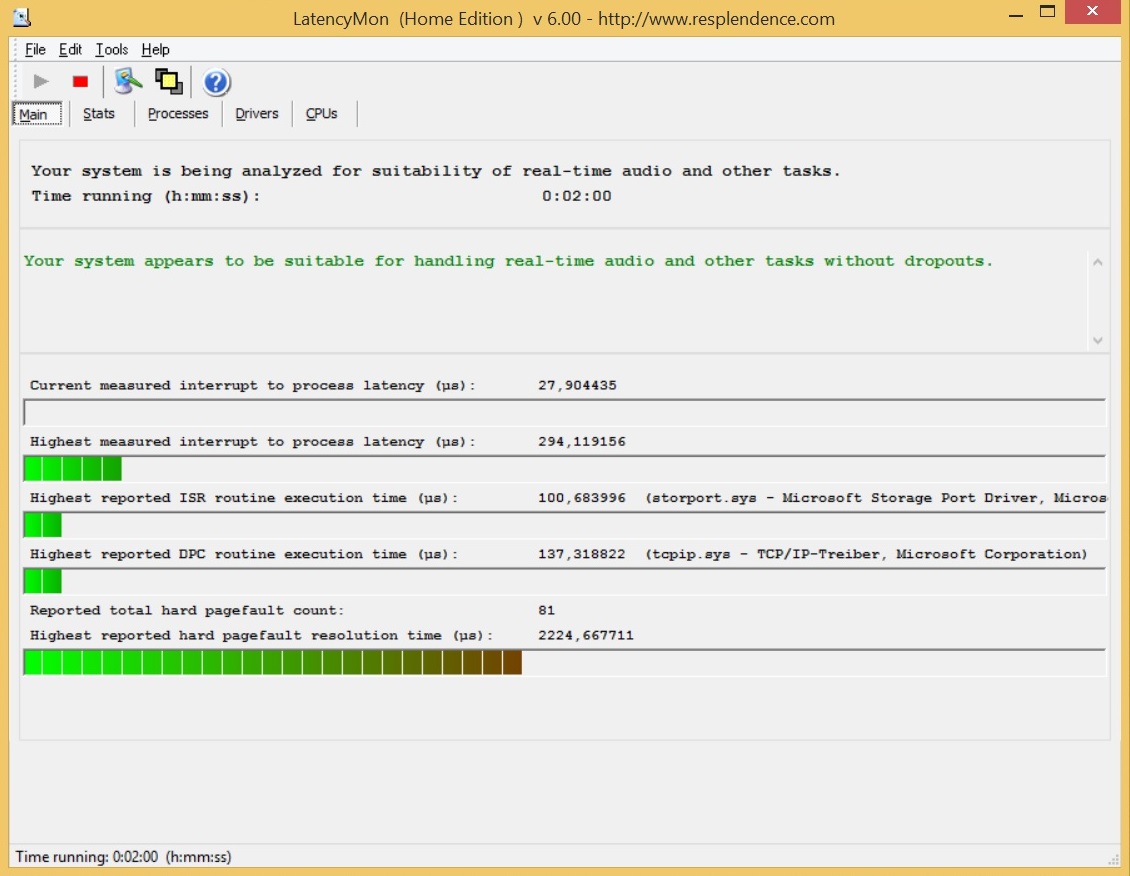Click 'Reported total hard pagefault count' label
Image resolution: width=1130 pixels, height=876 pixels.
(187, 610)
